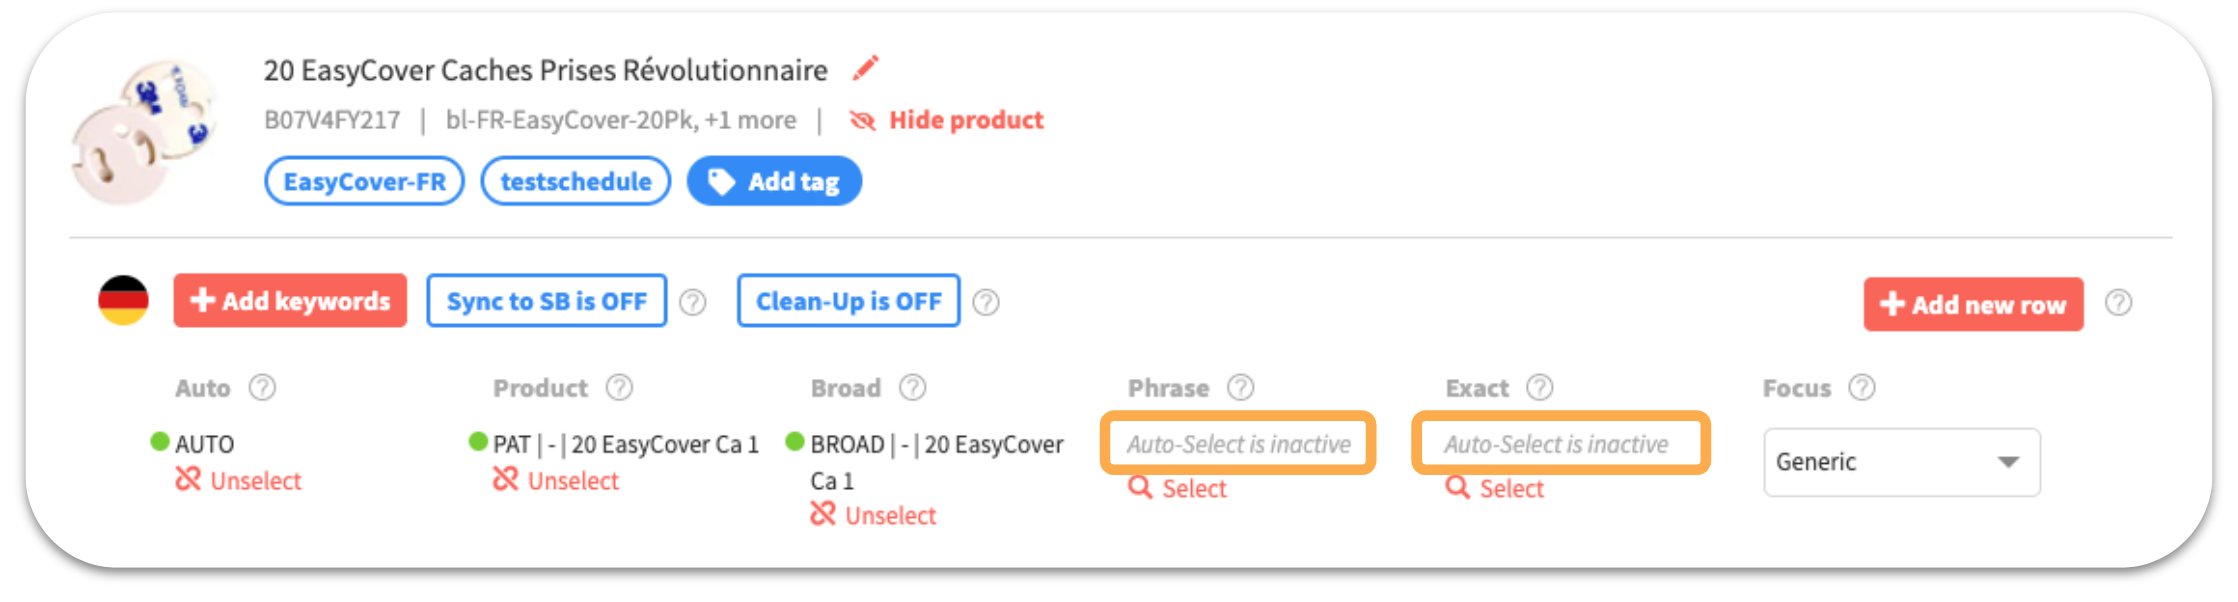Click the help icon beside Add new row

click(x=2118, y=303)
